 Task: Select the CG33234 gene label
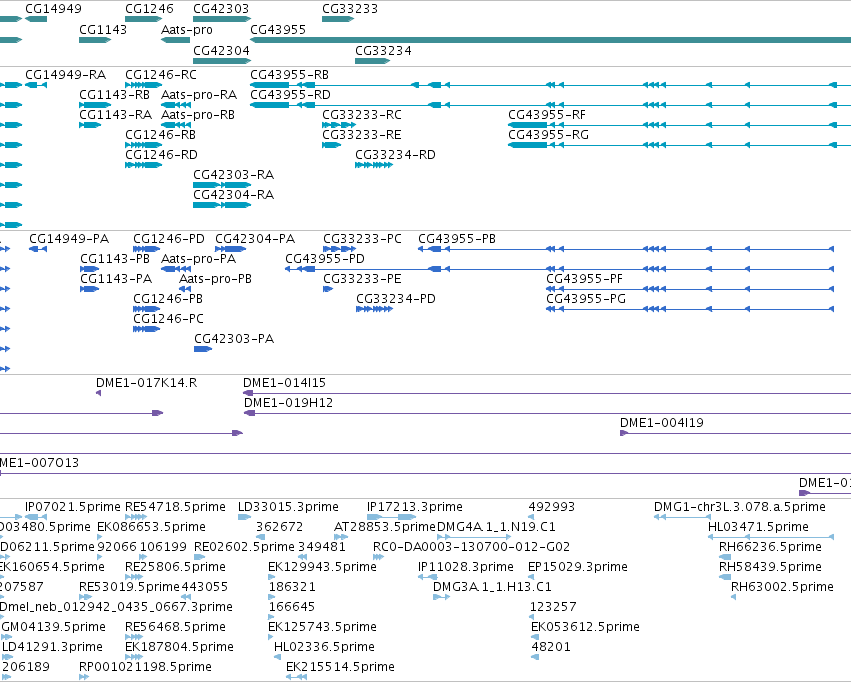coord(383,51)
